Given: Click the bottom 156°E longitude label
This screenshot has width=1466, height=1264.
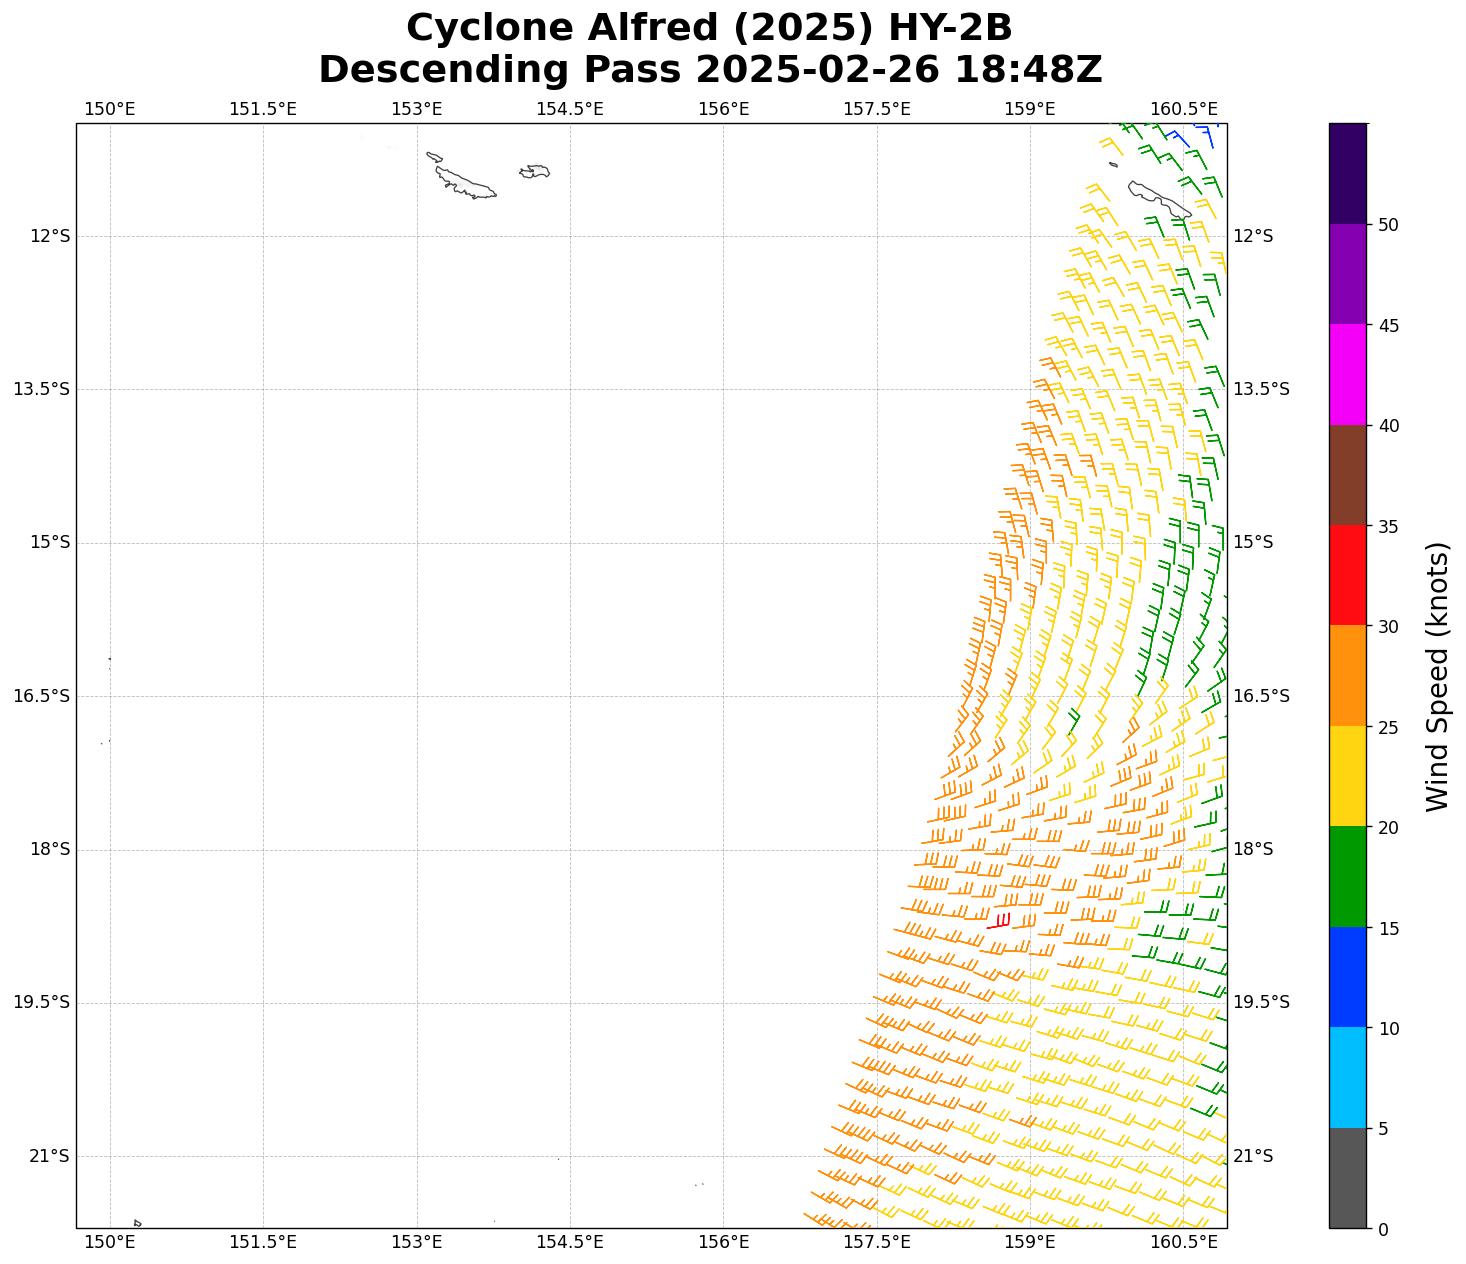Looking at the screenshot, I should pos(723,1242).
